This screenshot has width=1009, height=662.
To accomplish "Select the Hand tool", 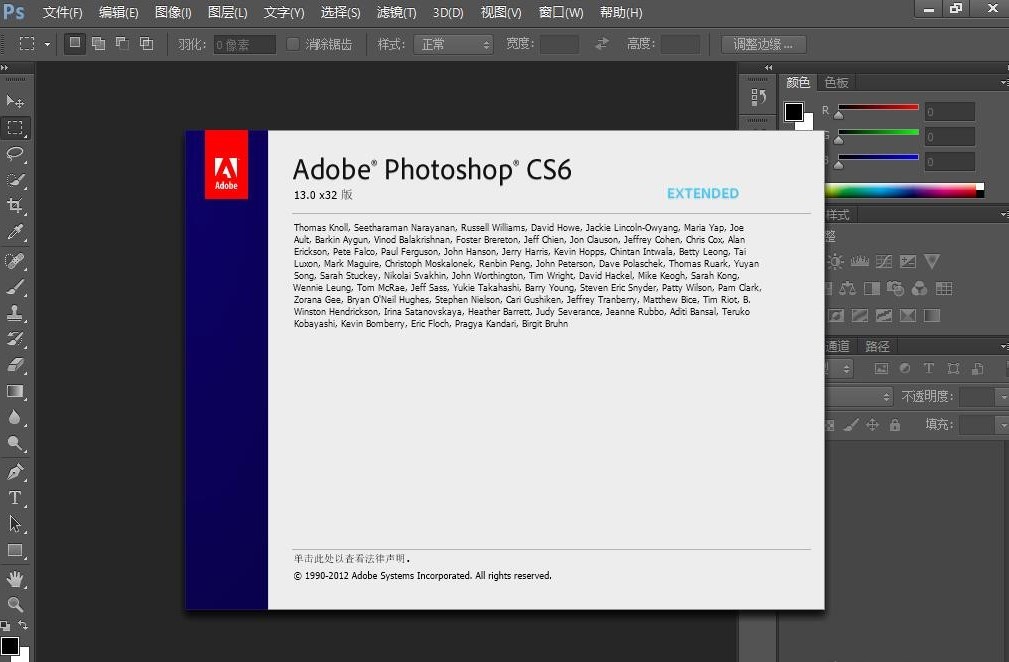I will click(x=15, y=579).
